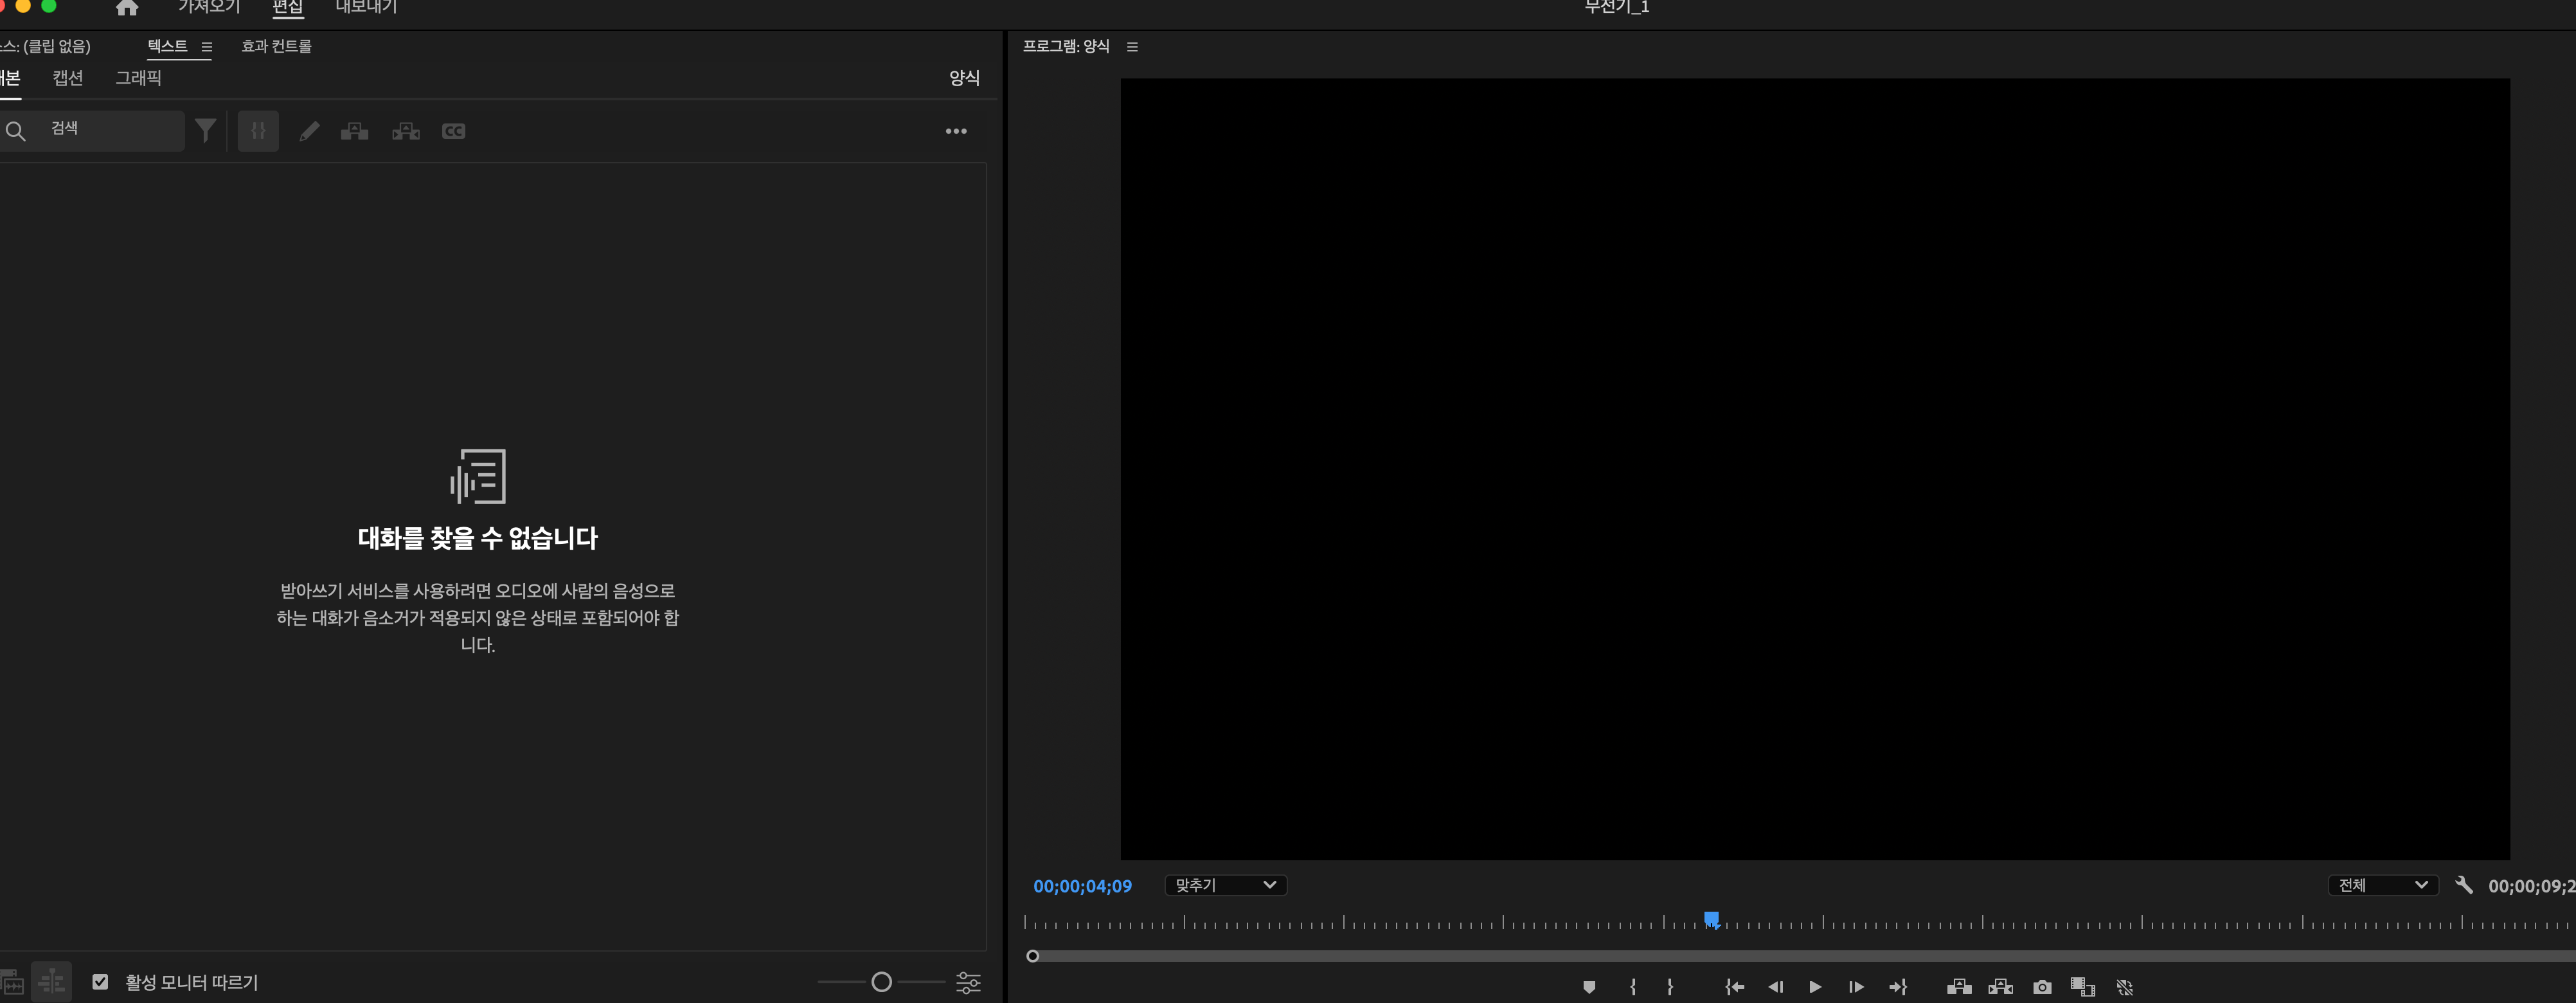Click the Overwrite icon in the Text panel
The image size is (2576, 1003).
[x=406, y=131]
